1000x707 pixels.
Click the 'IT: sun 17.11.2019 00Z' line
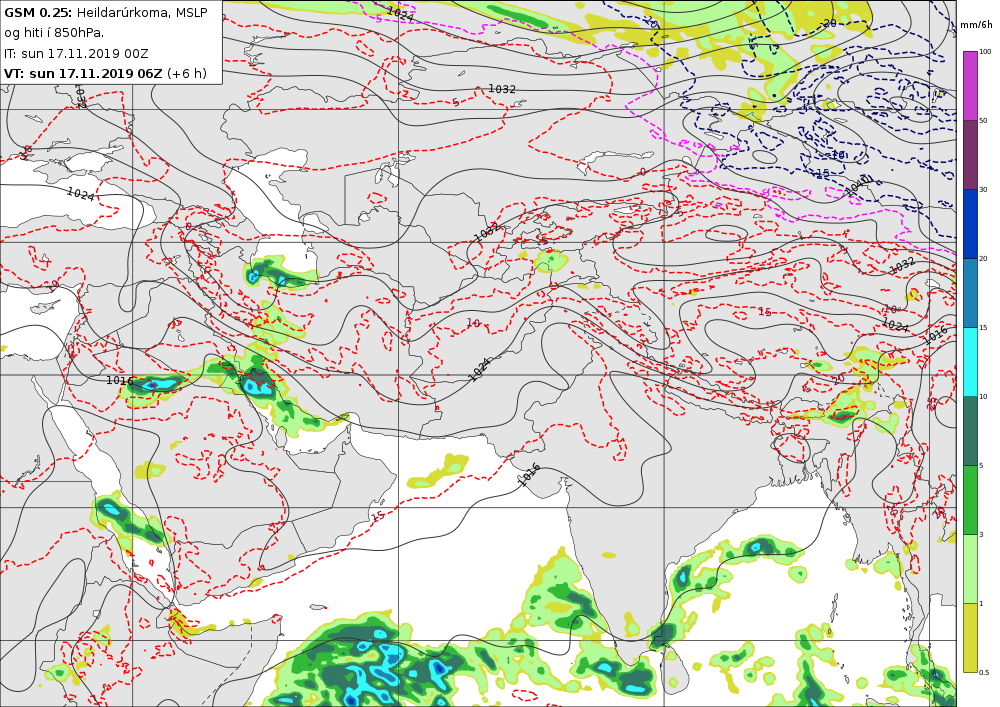[76, 53]
